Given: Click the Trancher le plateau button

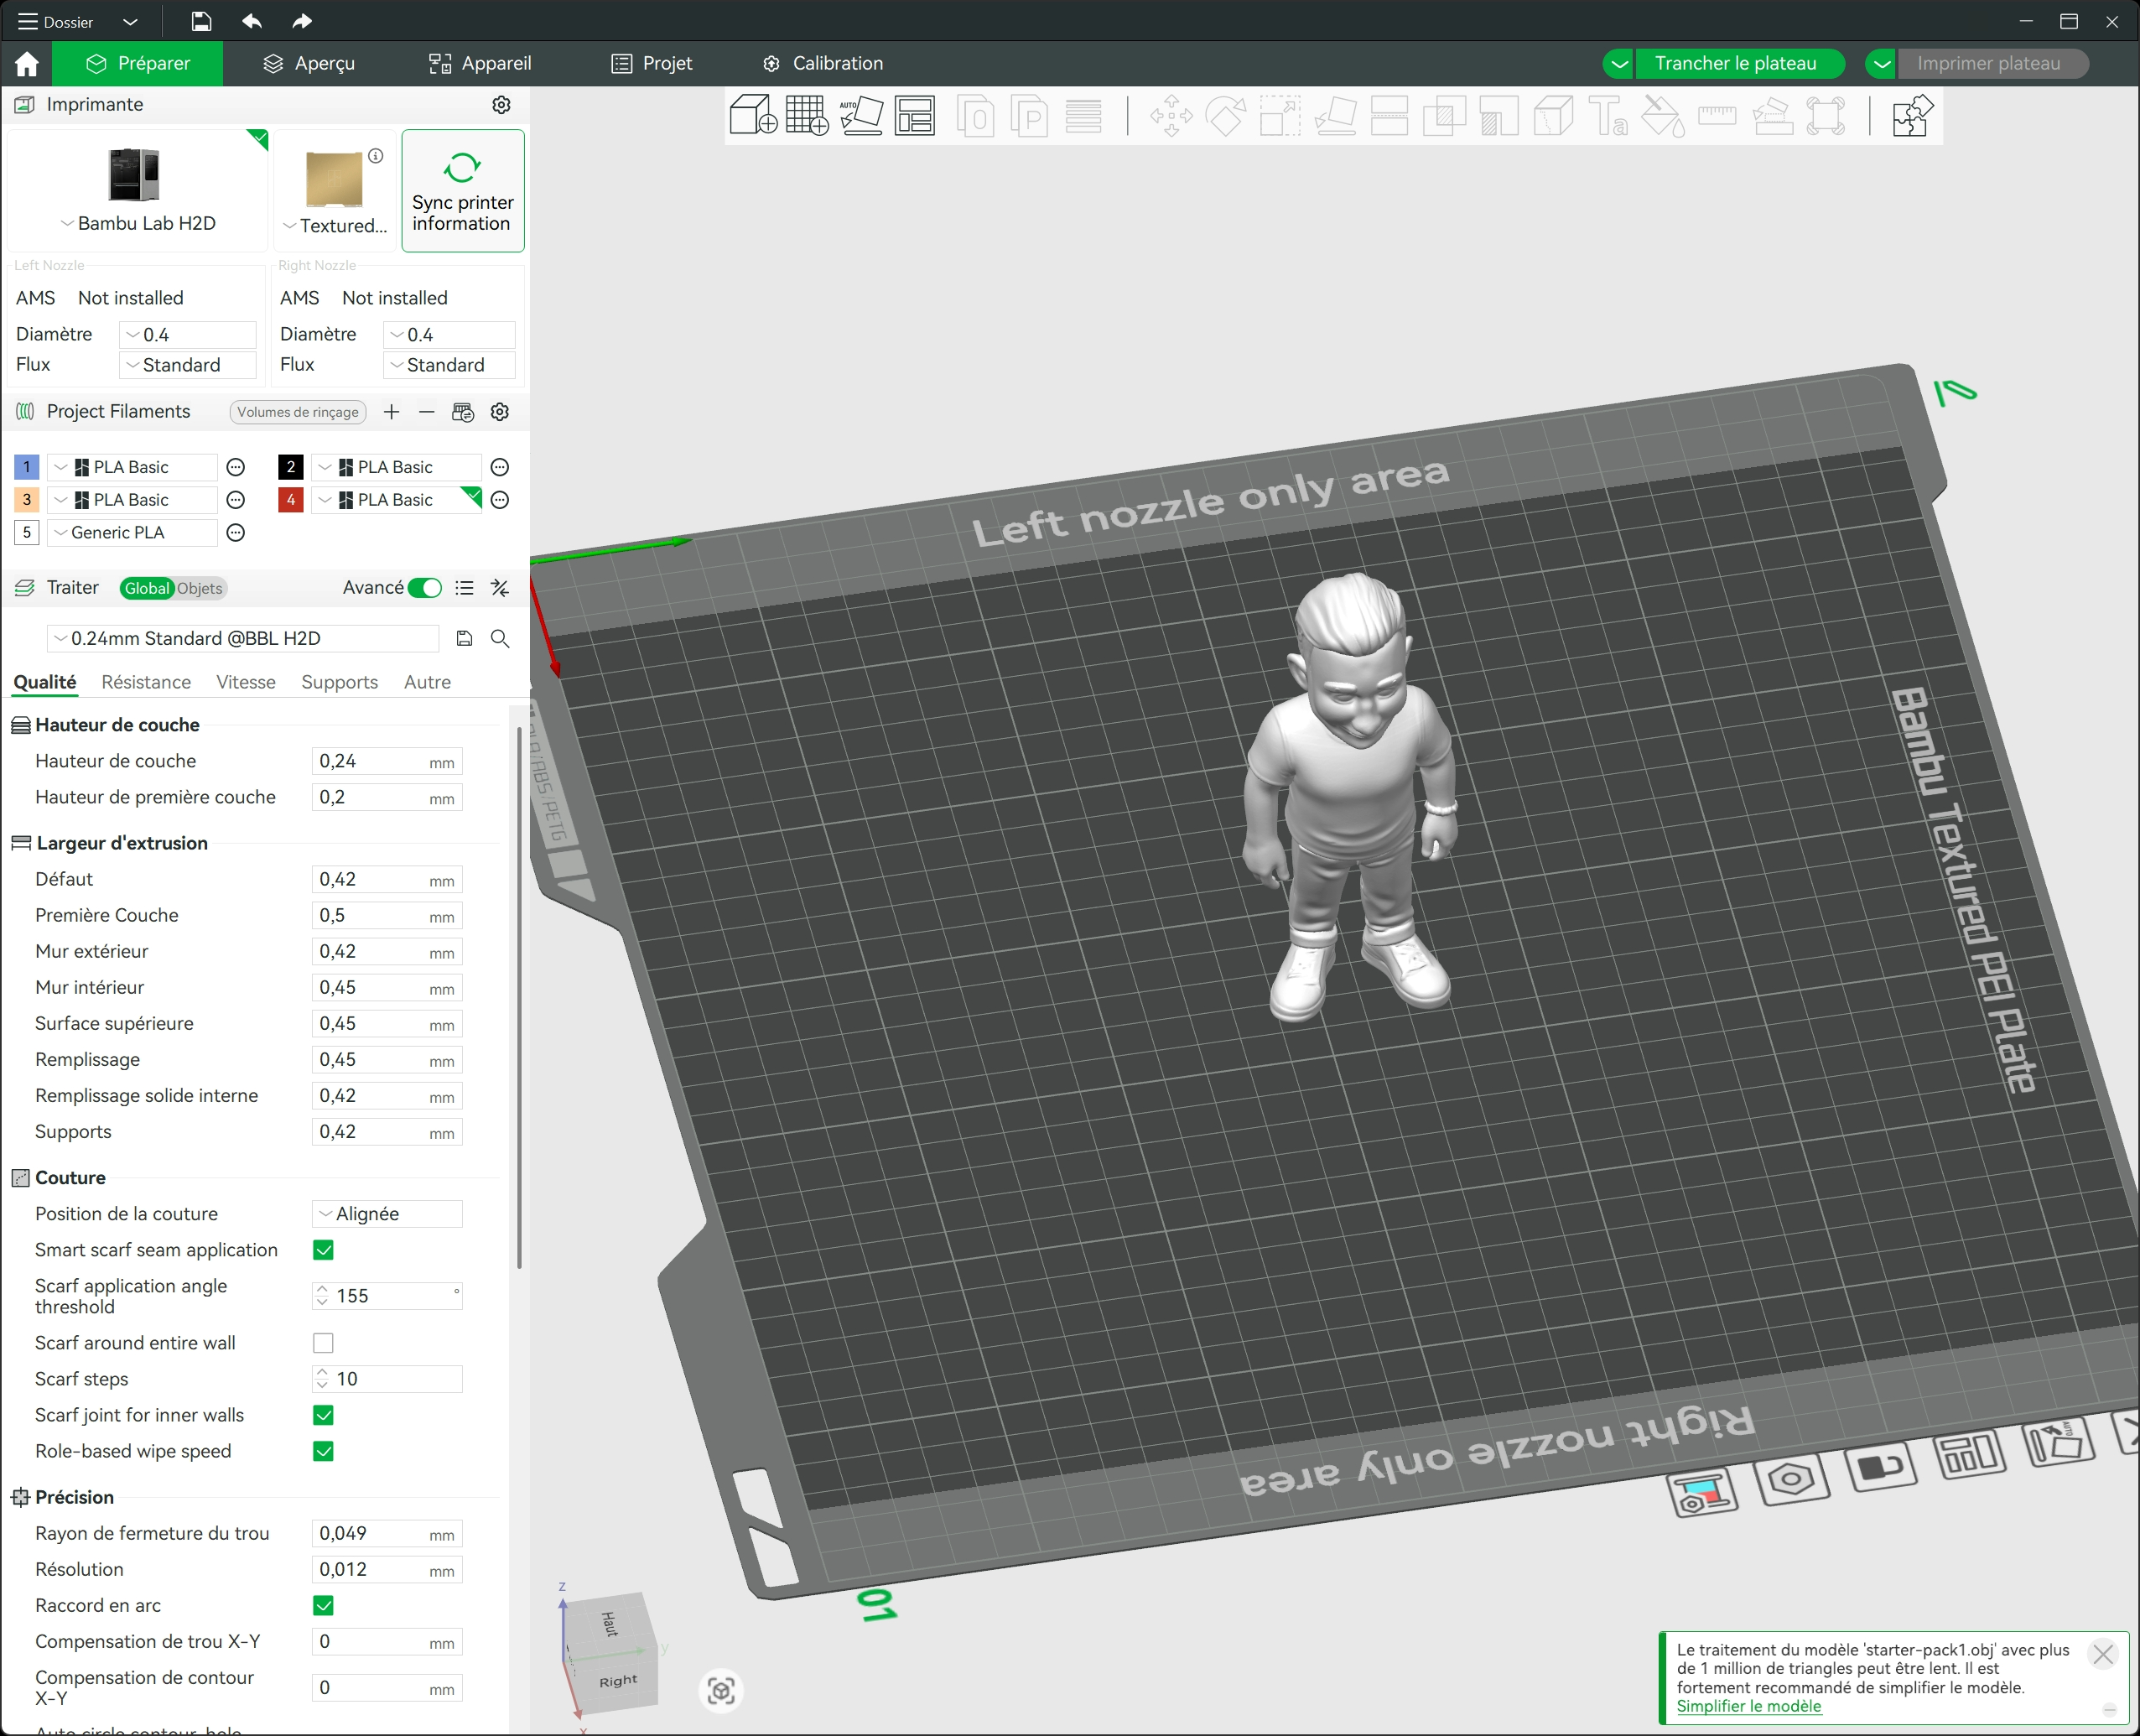Looking at the screenshot, I should (1735, 63).
